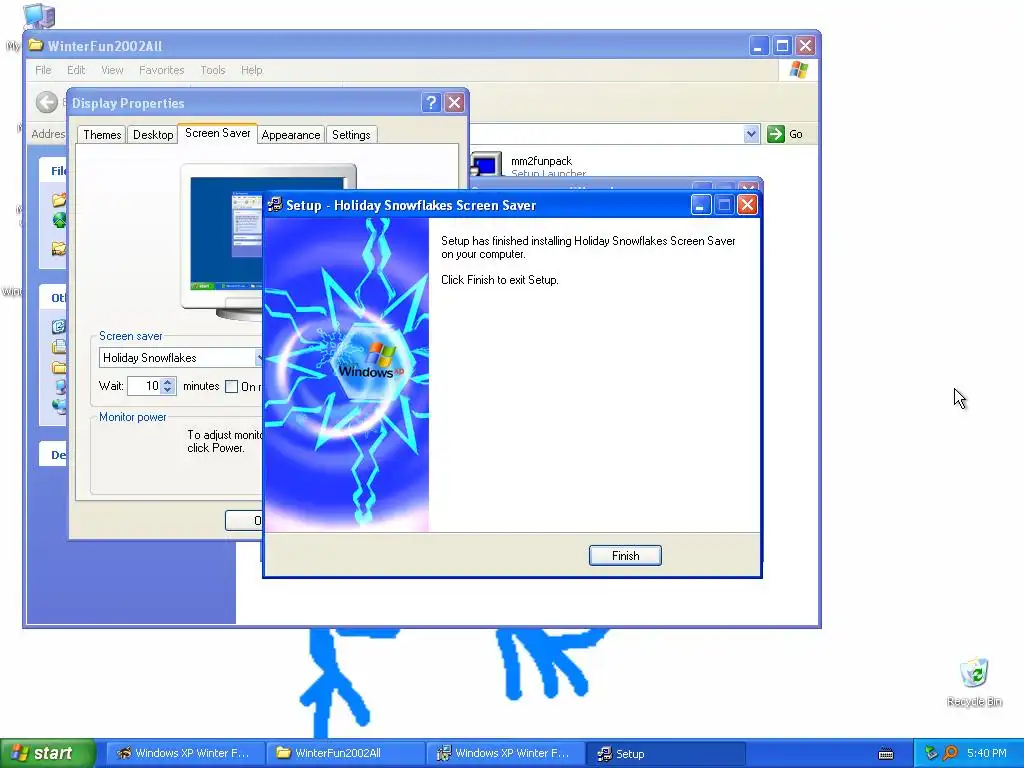Click the question mark help button in Display Properties
The image size is (1024, 768).
click(x=430, y=103)
